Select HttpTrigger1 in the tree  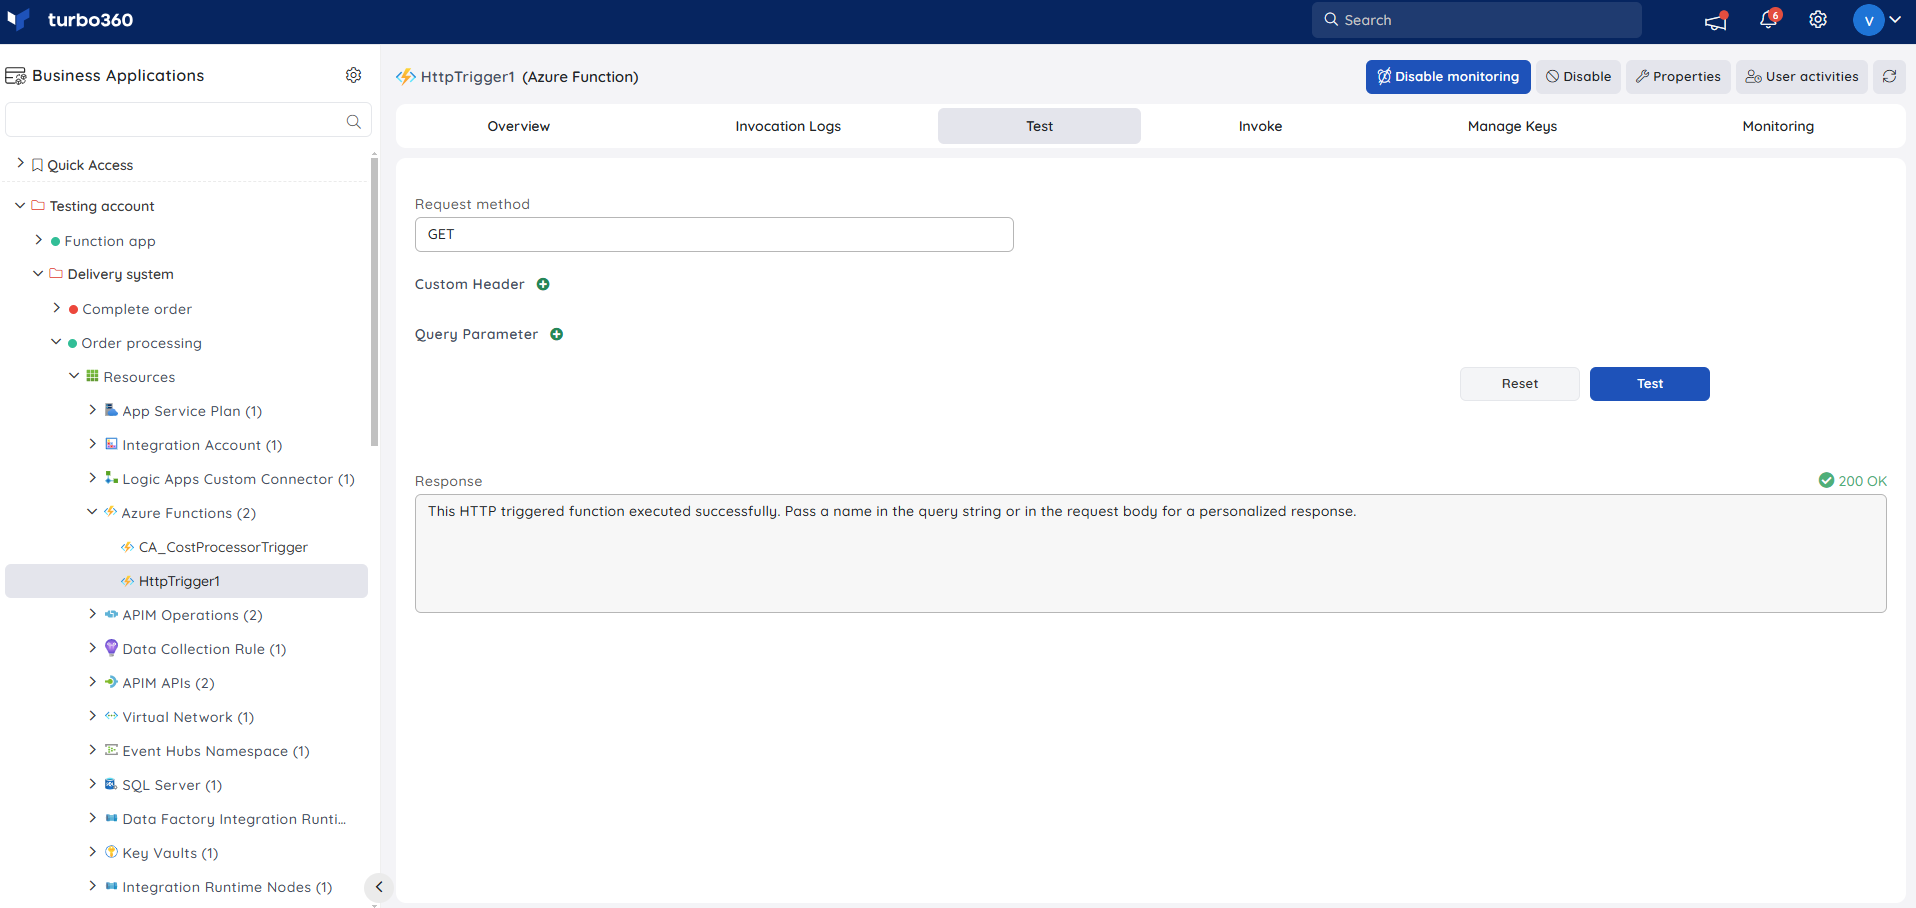pos(186,581)
